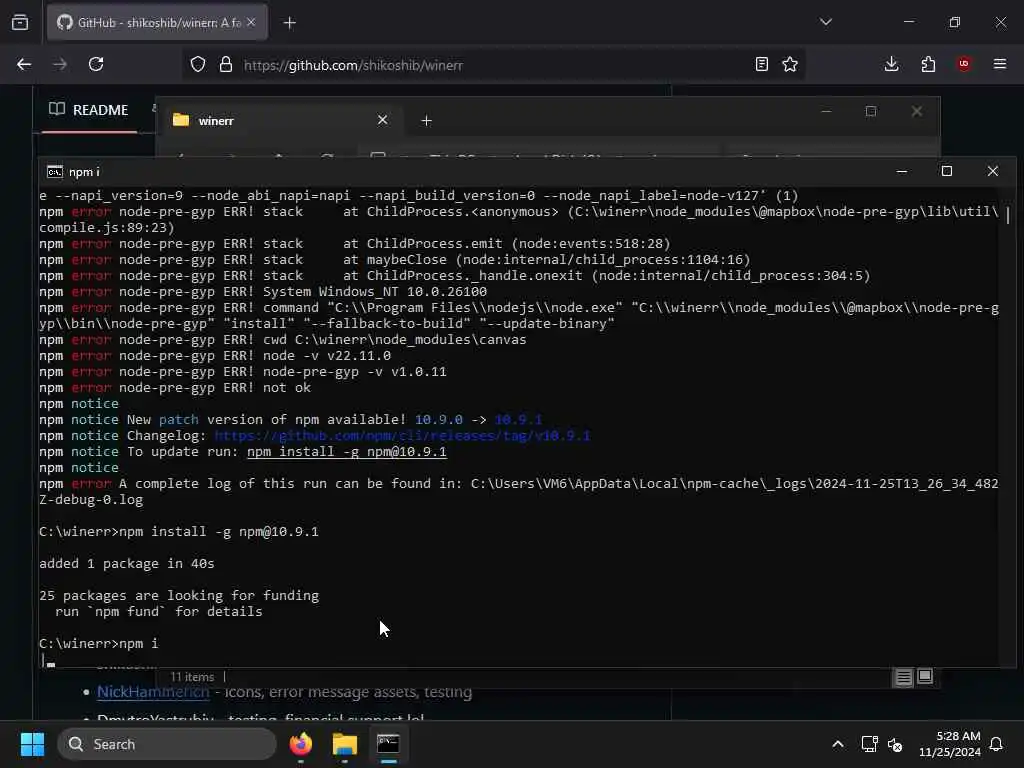Open Firefox tracking protection shield
The width and height of the screenshot is (1024, 768).
[x=198, y=64]
